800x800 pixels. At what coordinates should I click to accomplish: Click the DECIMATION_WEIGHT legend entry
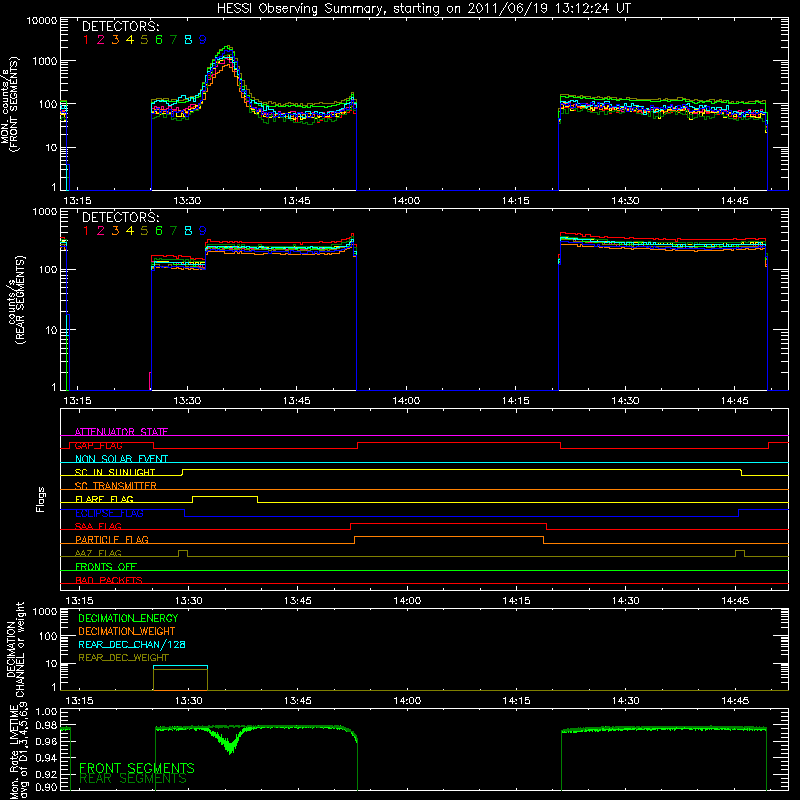pos(127,631)
